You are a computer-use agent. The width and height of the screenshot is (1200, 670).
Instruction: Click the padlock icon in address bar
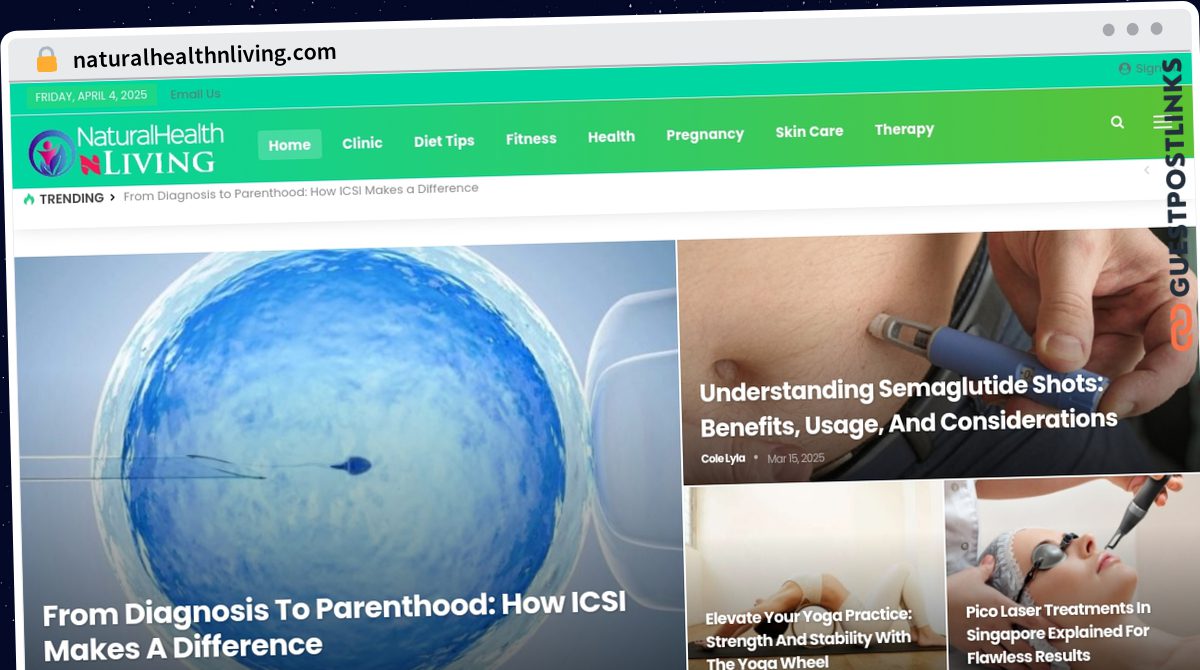pyautogui.click(x=46, y=60)
